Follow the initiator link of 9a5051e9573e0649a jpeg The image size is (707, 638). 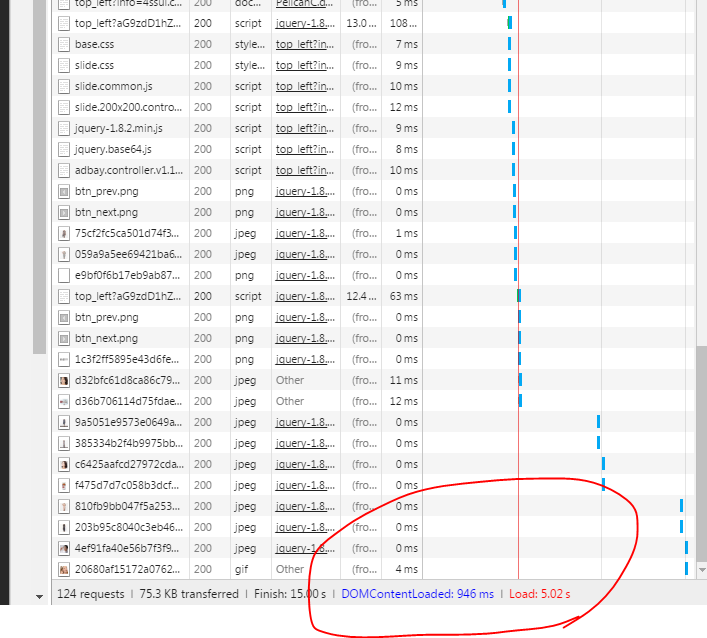click(305, 422)
